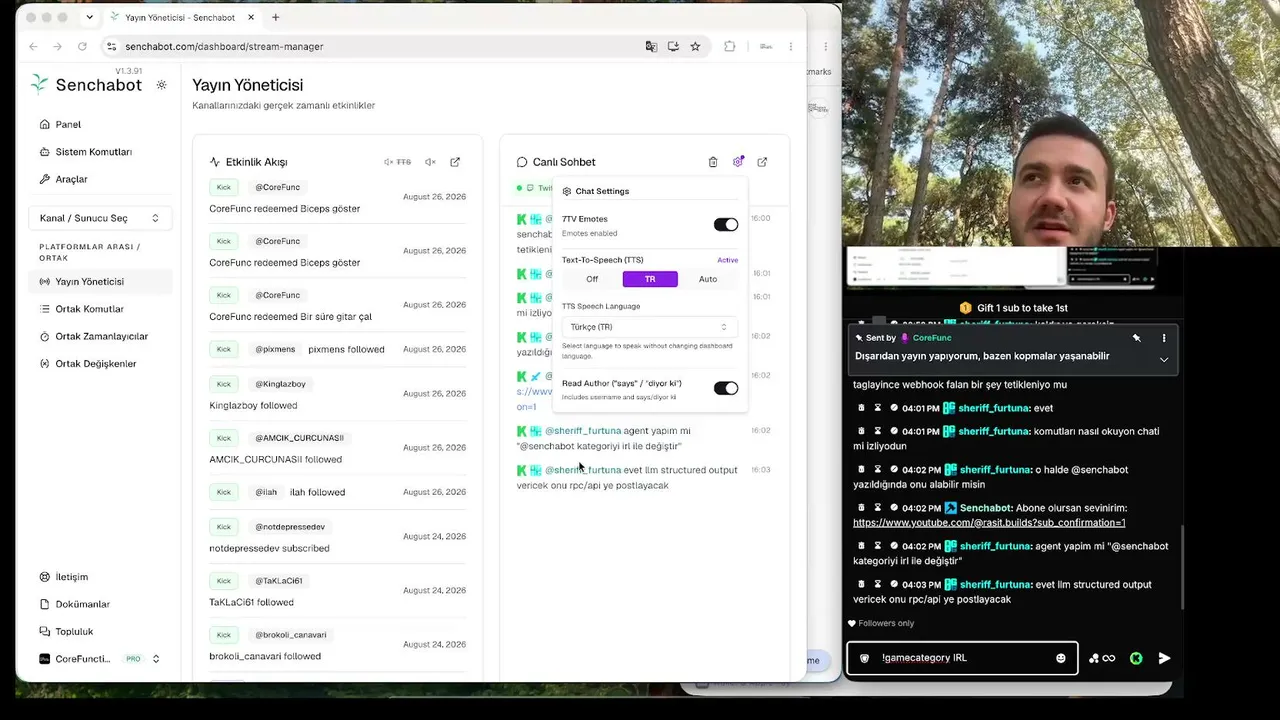Click 'Gift 1 sub to take 1st' banner
The width and height of the screenshot is (1280, 720).
[x=1013, y=308]
